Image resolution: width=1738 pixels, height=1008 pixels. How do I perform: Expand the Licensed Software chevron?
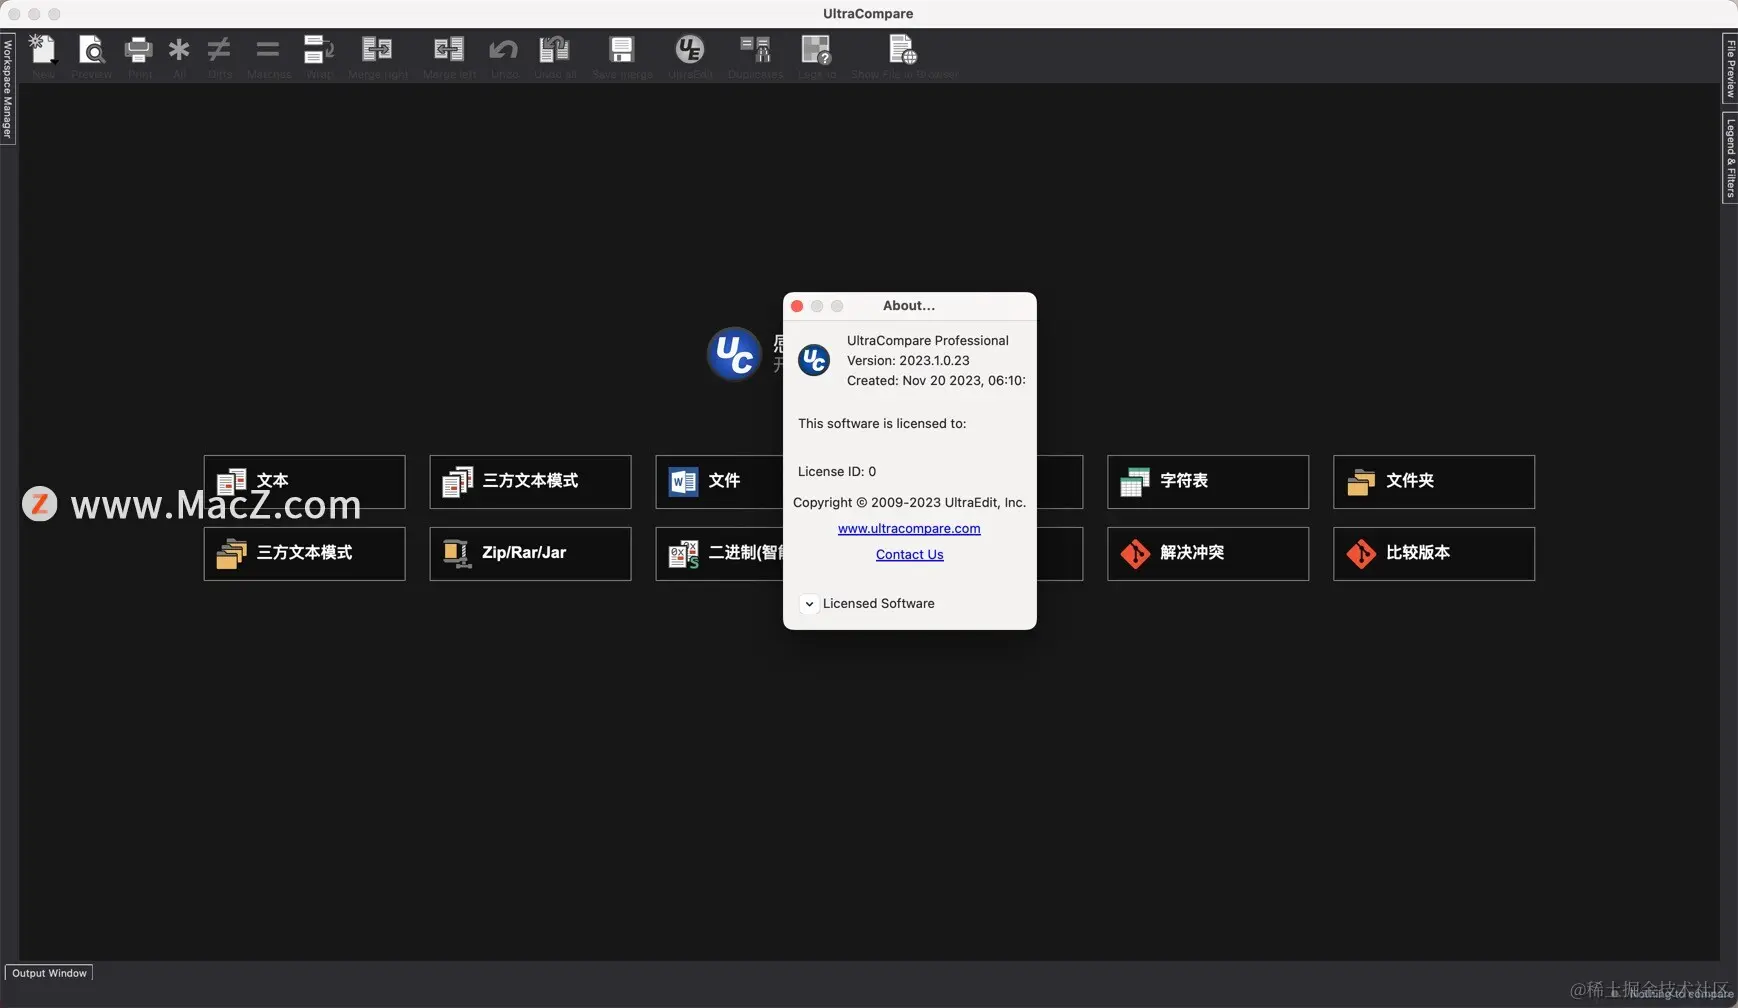[809, 604]
